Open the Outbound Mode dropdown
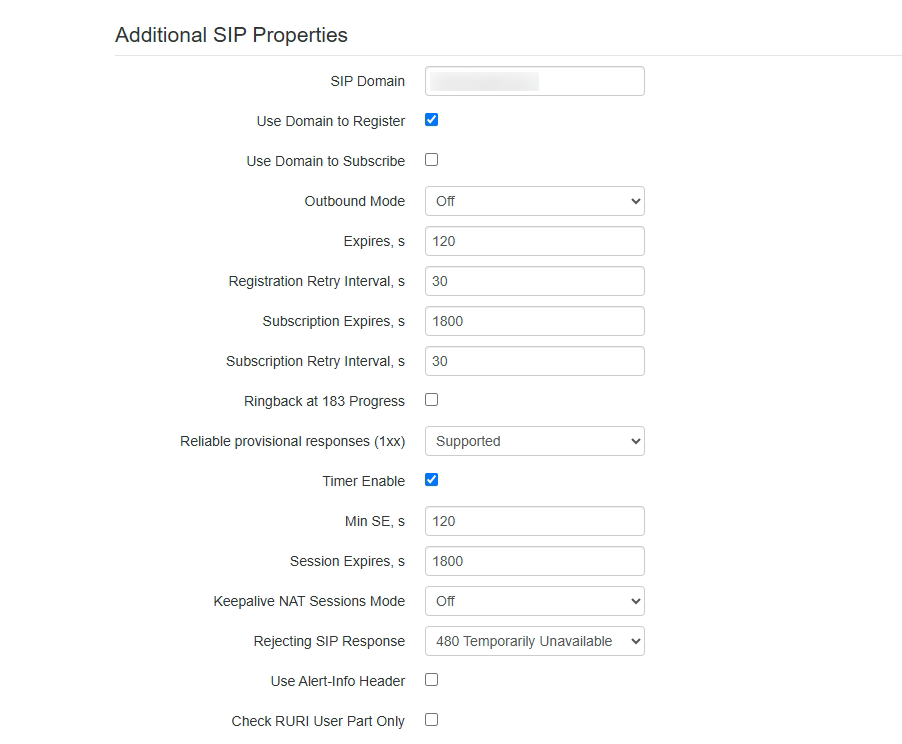 (x=534, y=201)
